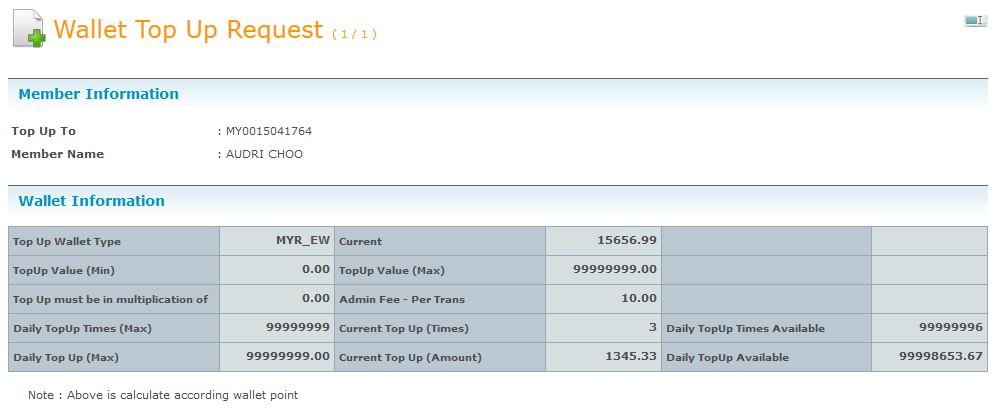Viewport: 995px width, 408px height.
Task: Click the page counter (1/1)
Action: pyautogui.click(x=354, y=34)
